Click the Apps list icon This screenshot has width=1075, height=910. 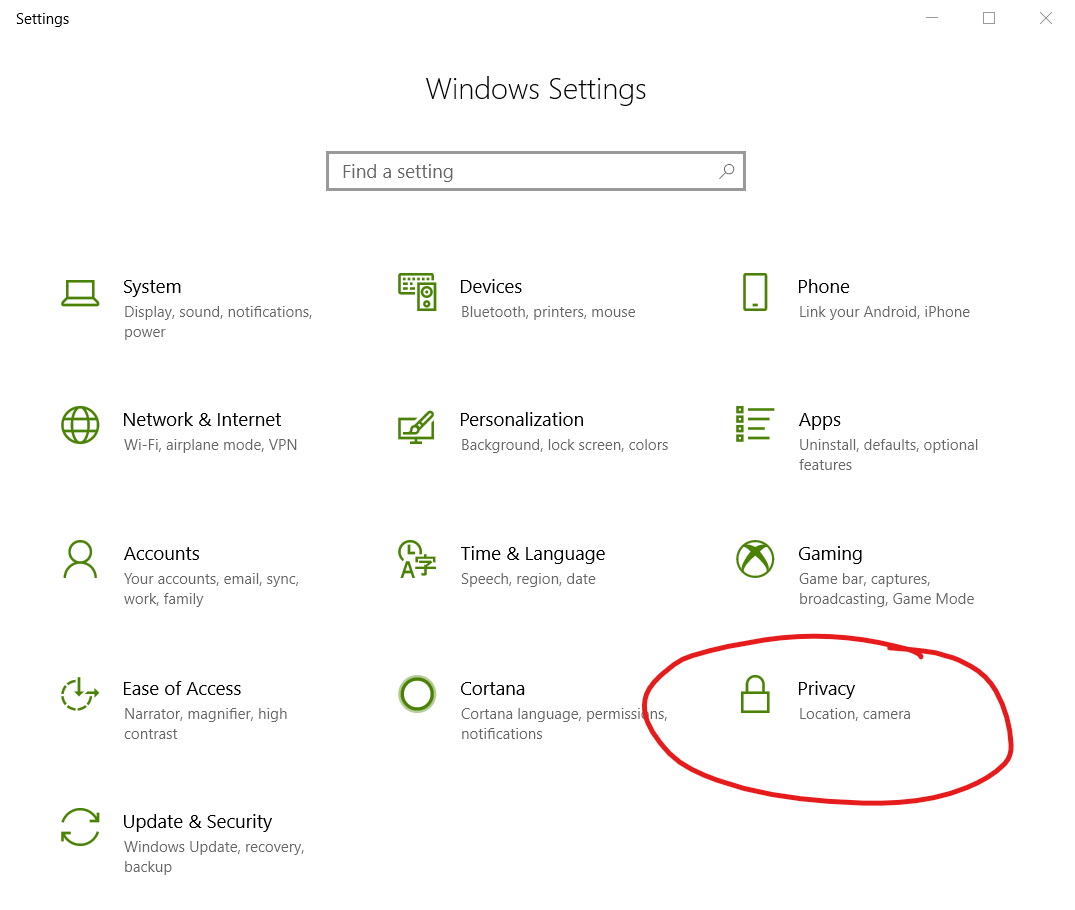755,424
